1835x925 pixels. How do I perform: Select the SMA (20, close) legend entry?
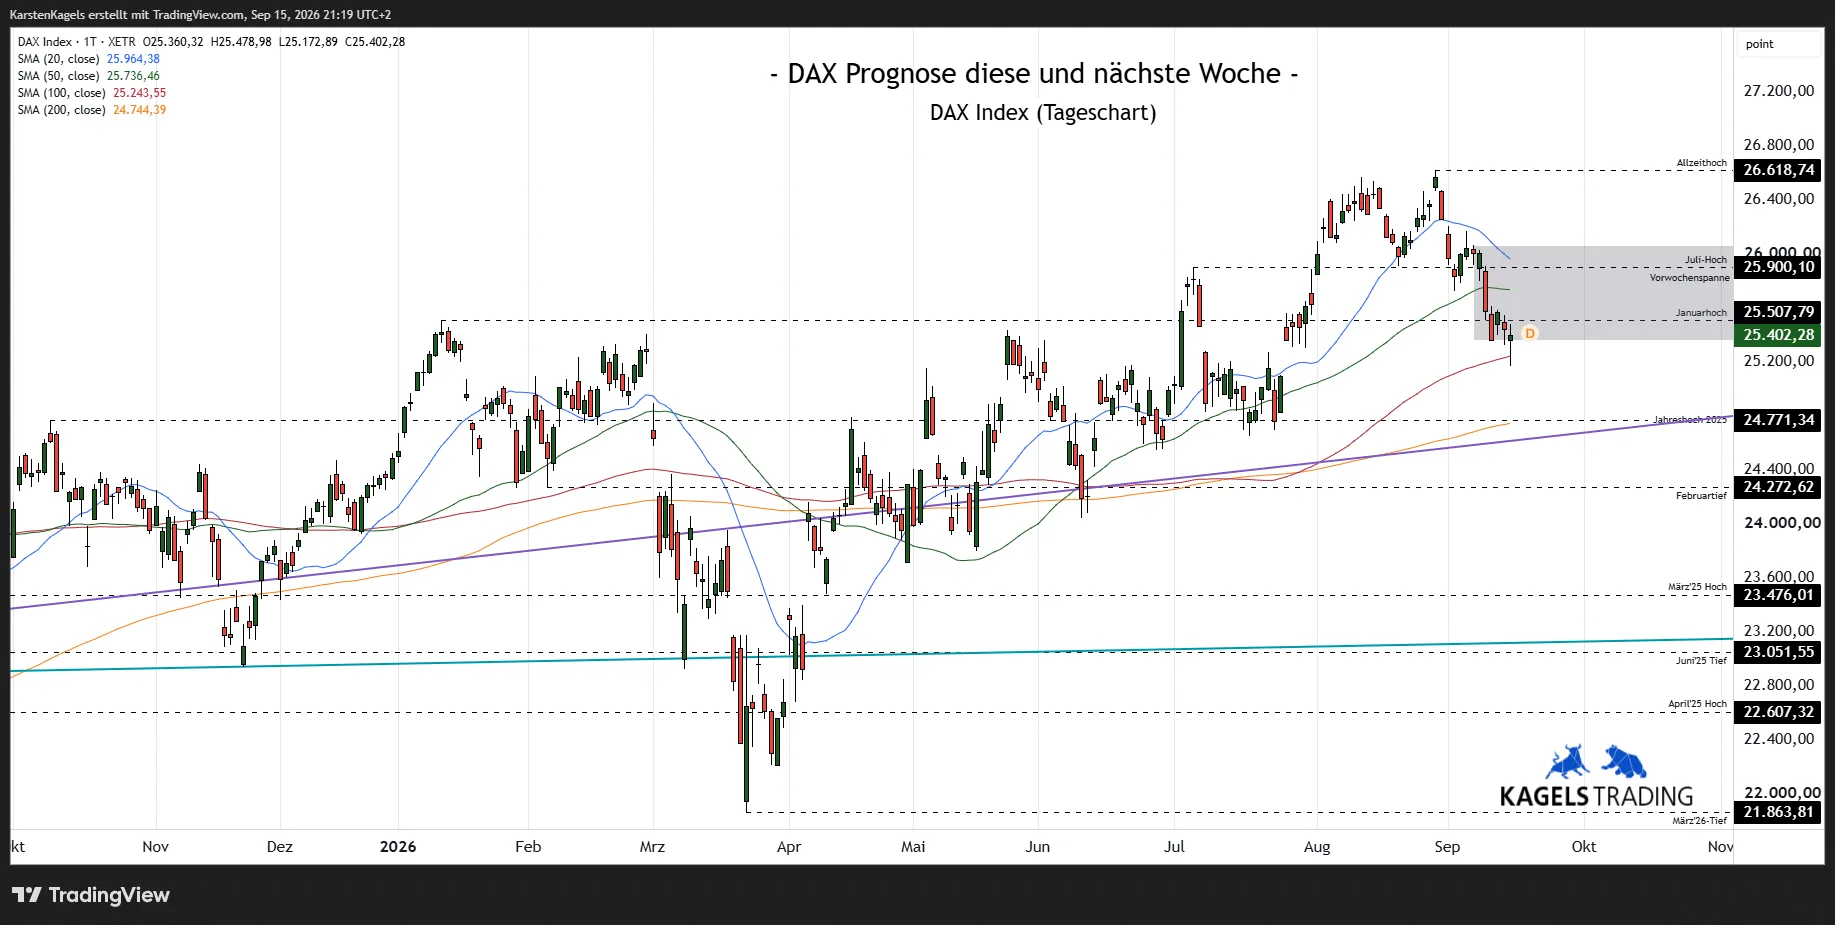tap(88, 59)
